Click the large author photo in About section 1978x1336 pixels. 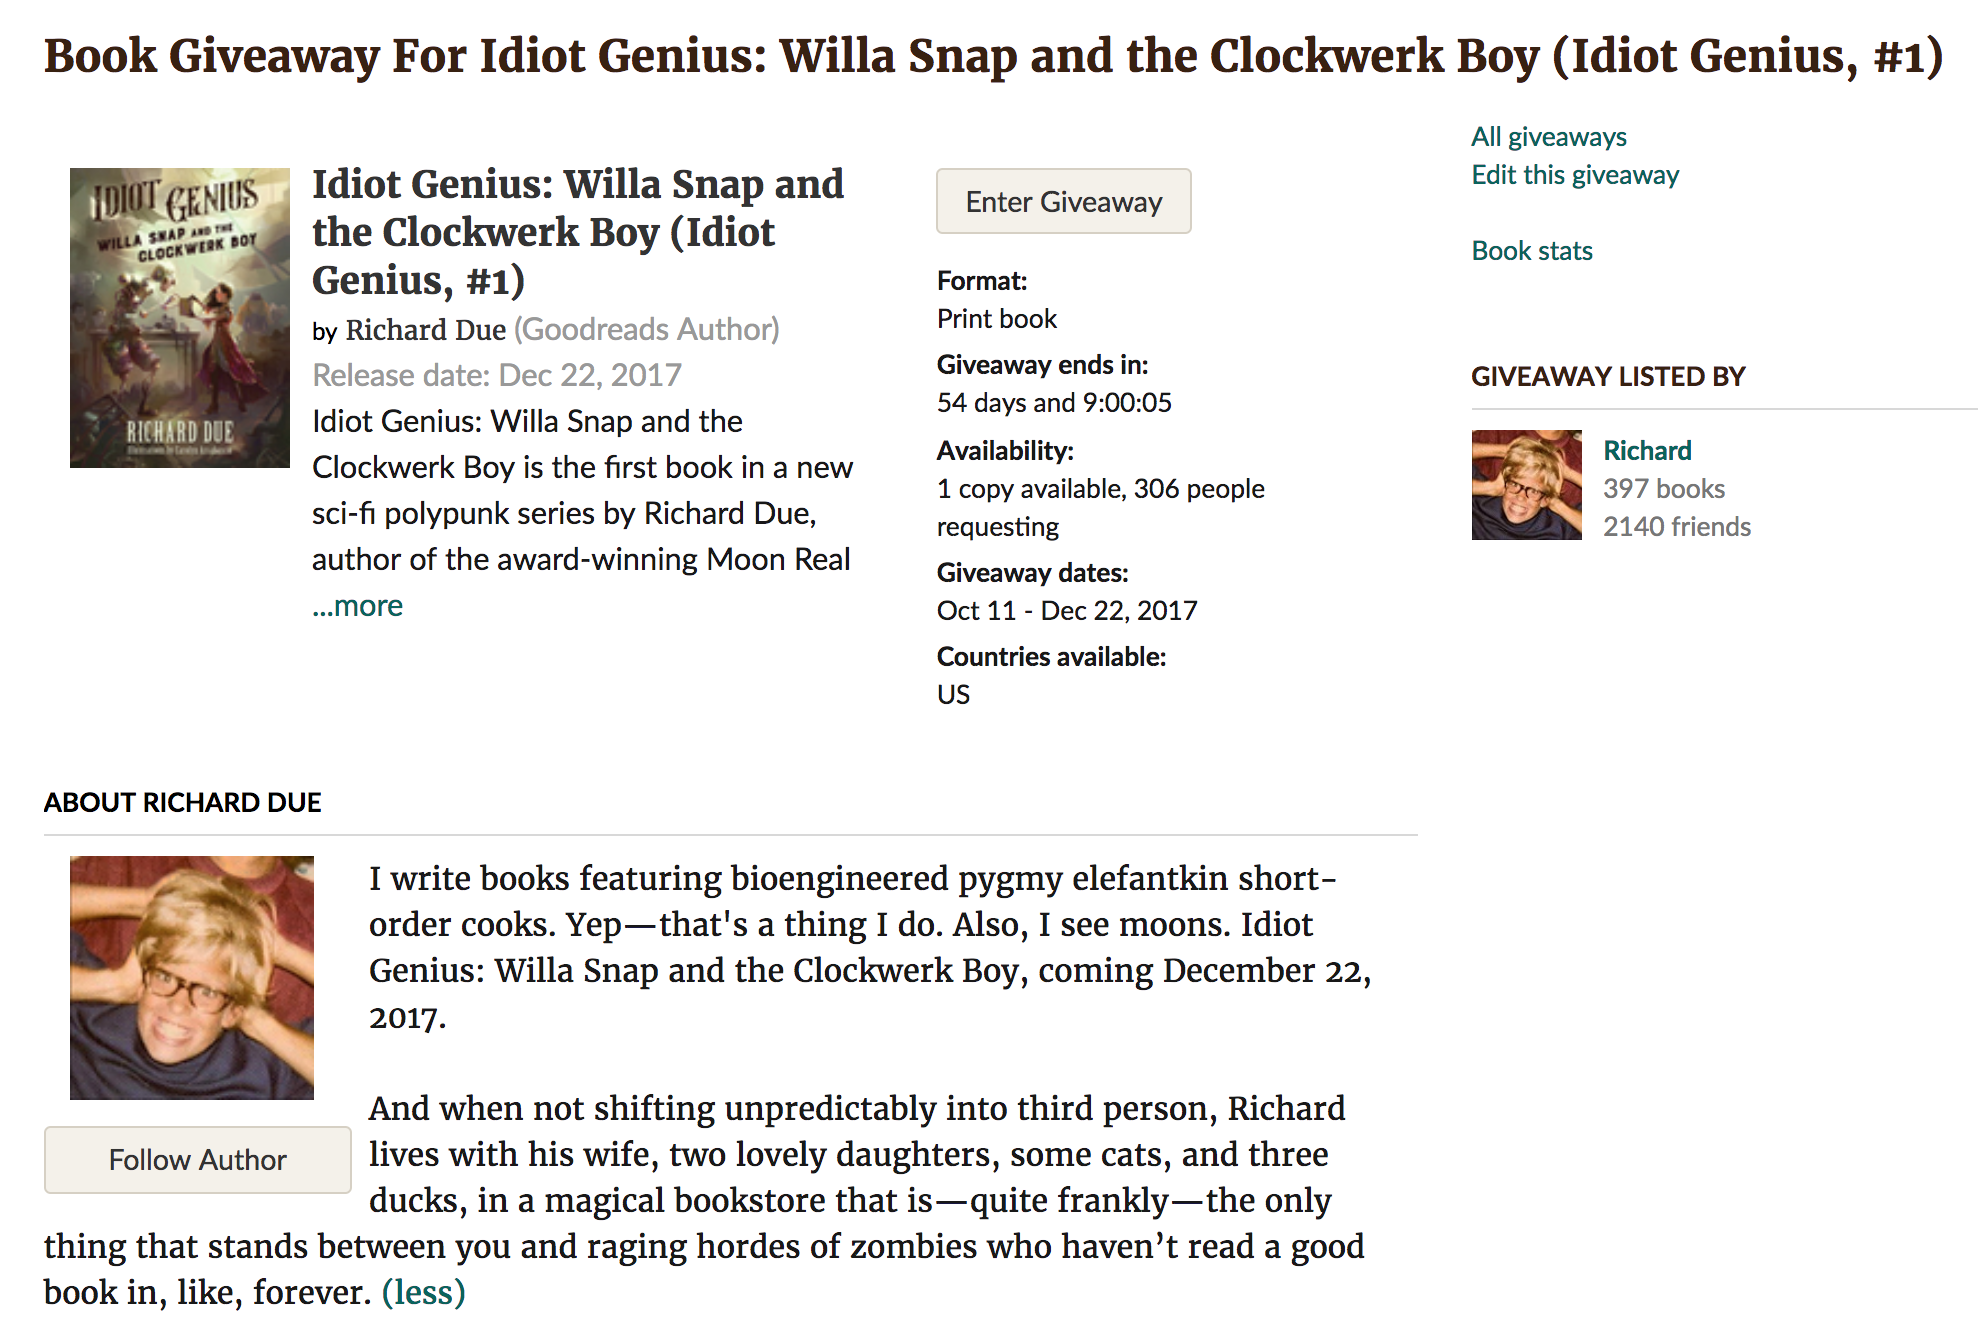coord(192,977)
